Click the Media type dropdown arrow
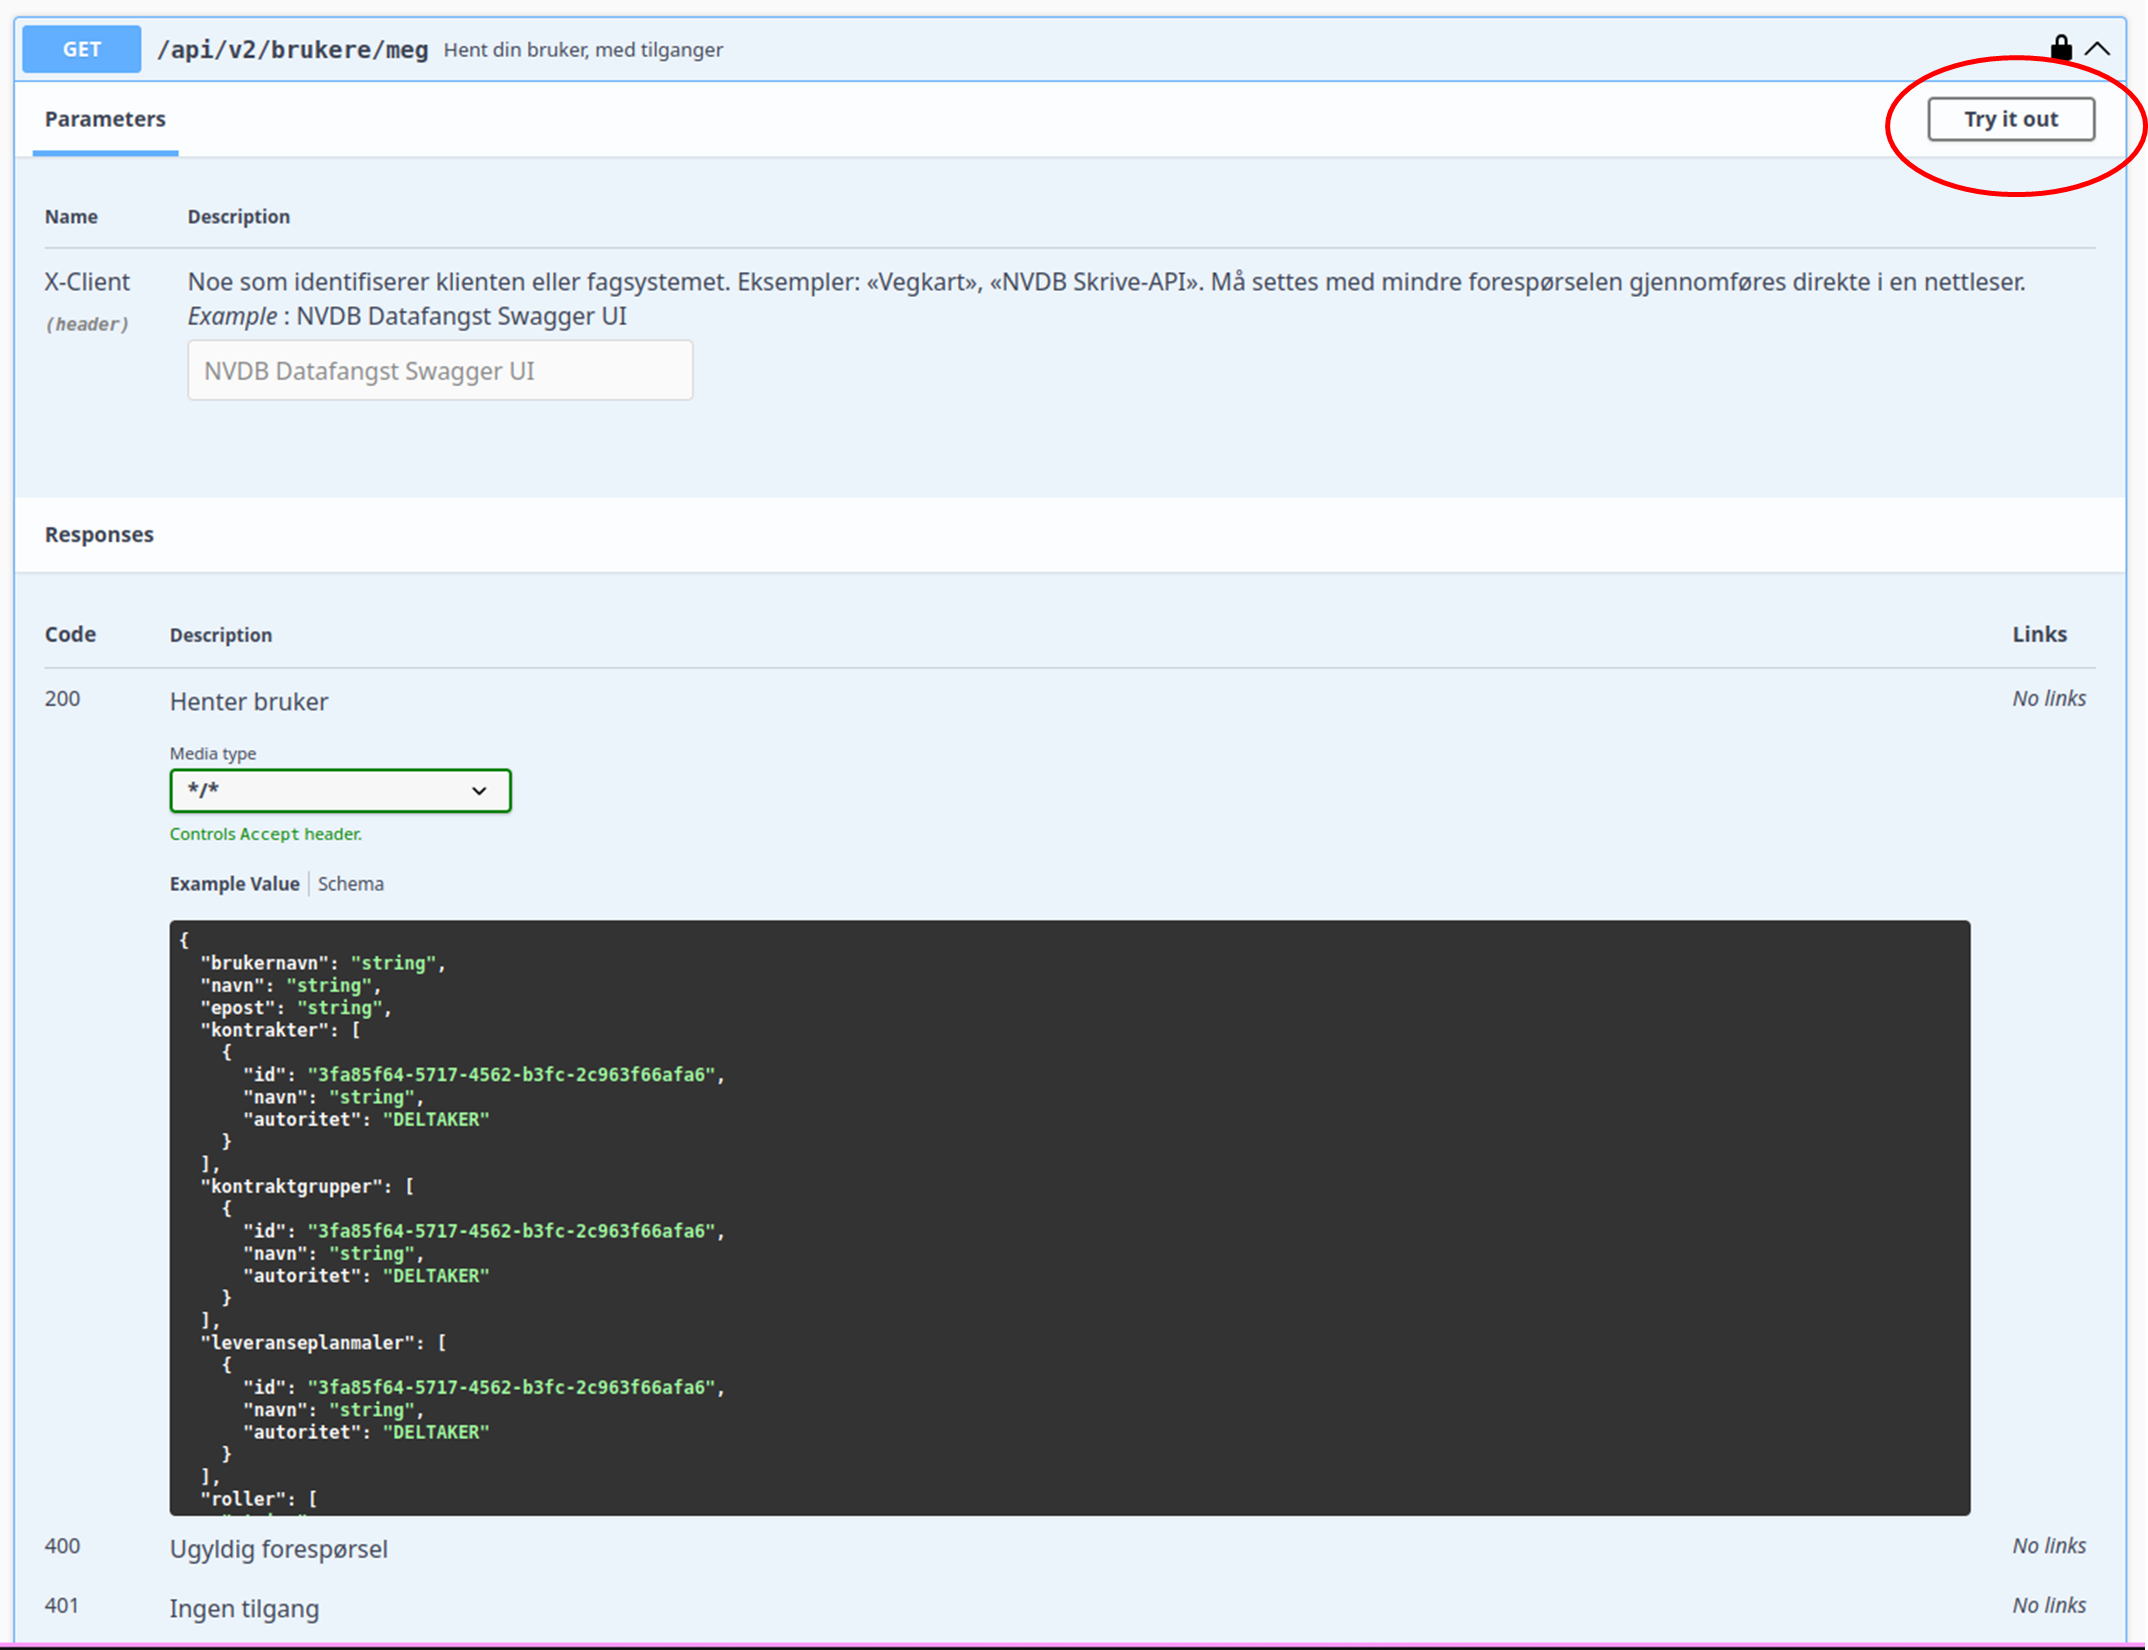The width and height of the screenshot is (2148, 1650). [479, 790]
